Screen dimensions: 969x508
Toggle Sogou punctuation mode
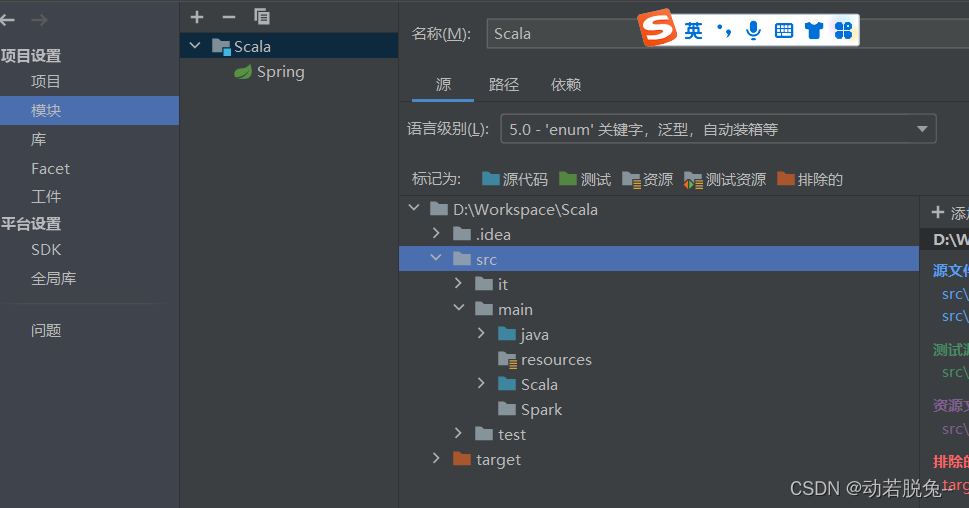coord(724,30)
